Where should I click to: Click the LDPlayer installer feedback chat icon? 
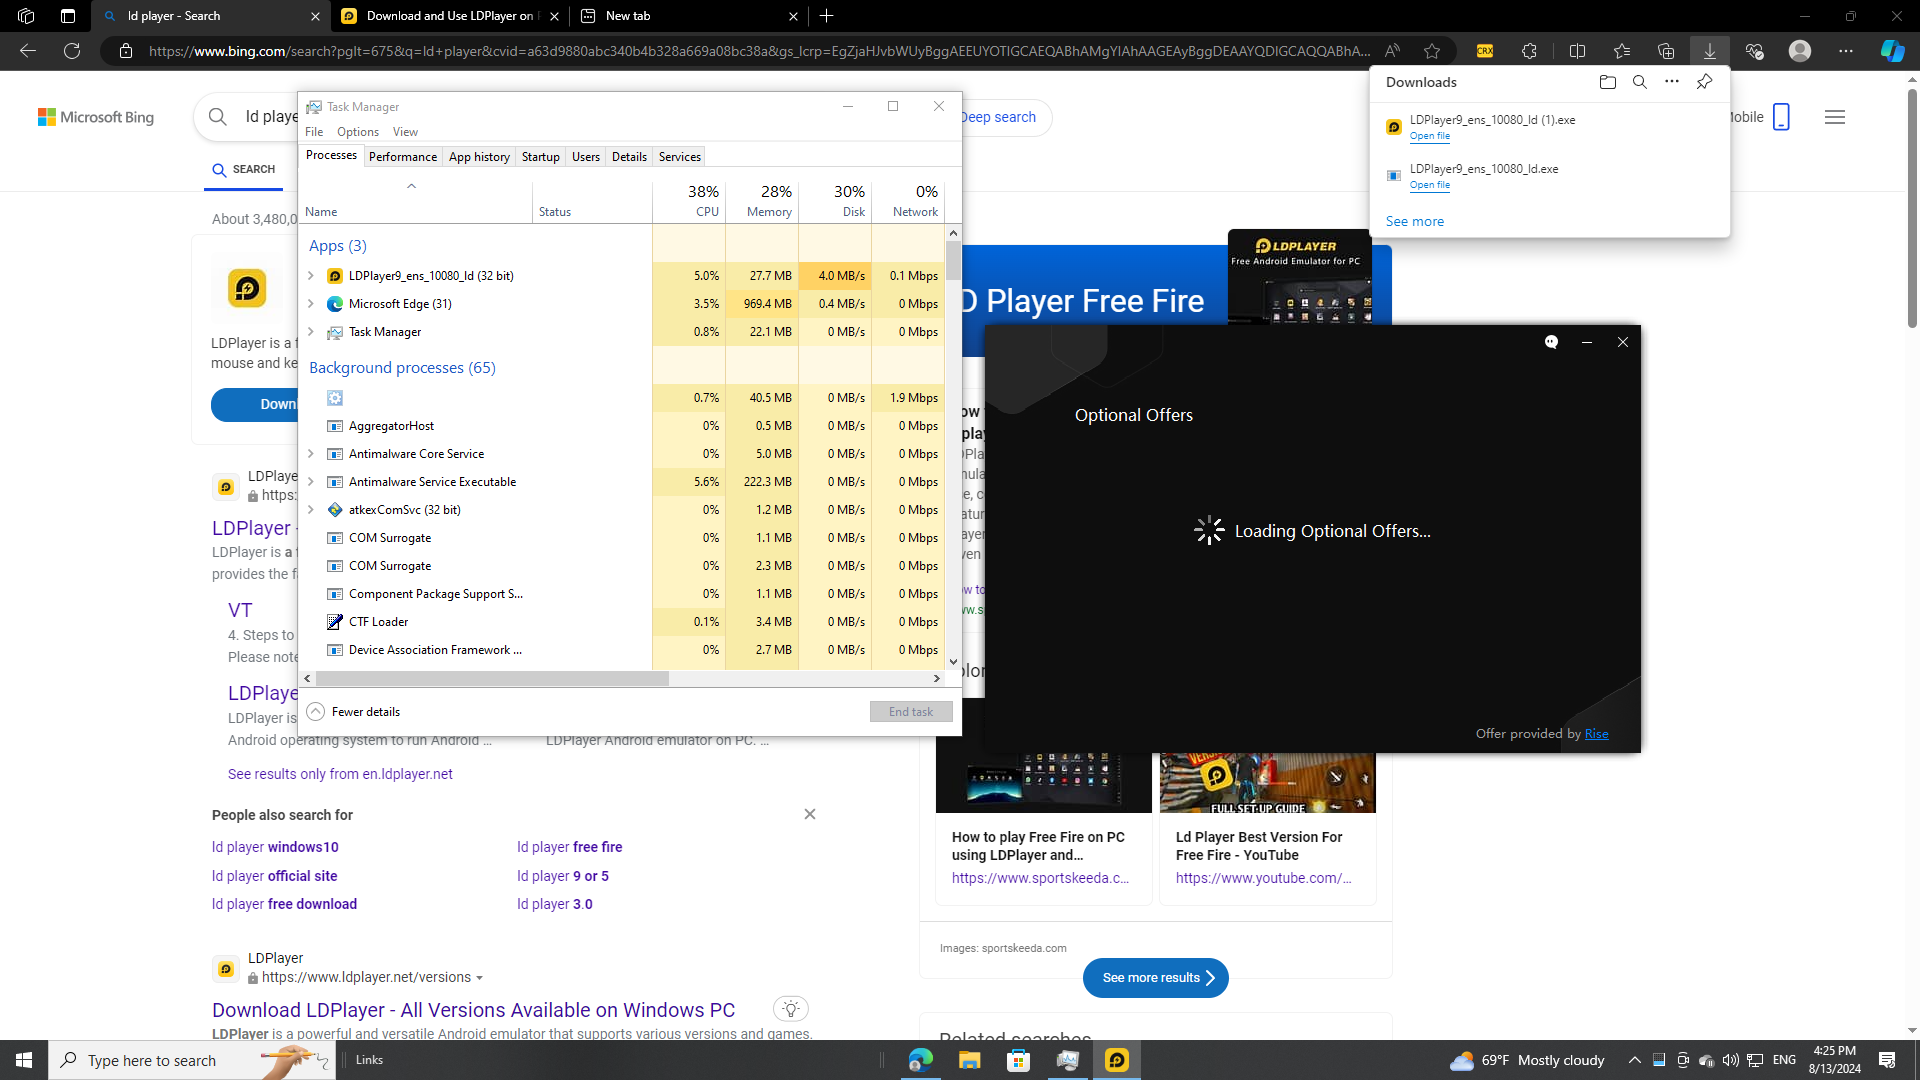(1551, 342)
